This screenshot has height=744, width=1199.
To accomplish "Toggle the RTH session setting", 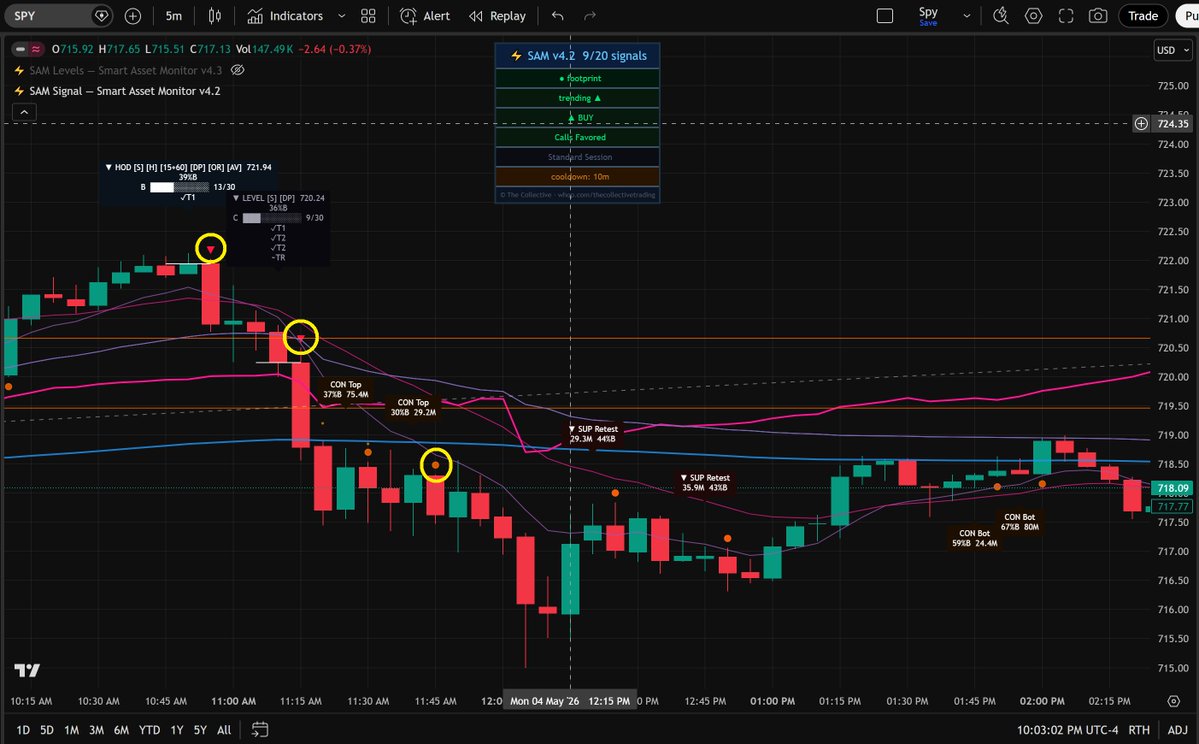I will coord(1139,729).
